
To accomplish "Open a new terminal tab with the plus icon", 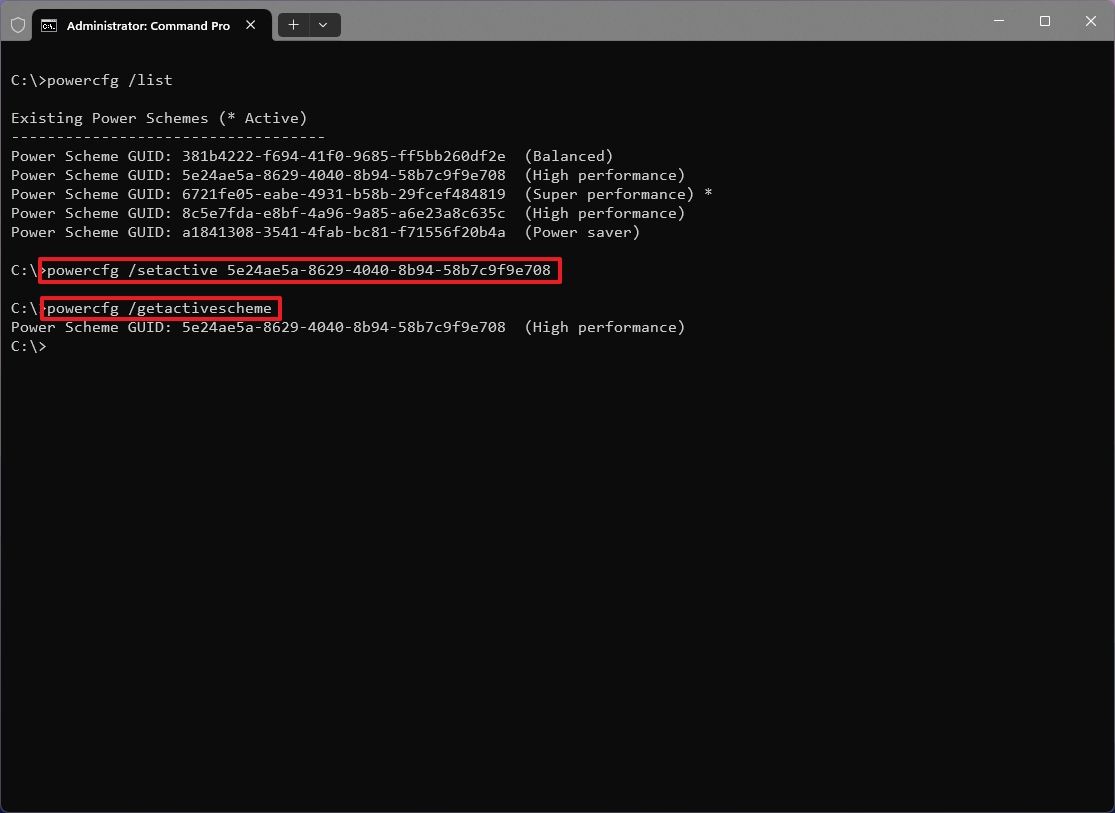I will [293, 24].
